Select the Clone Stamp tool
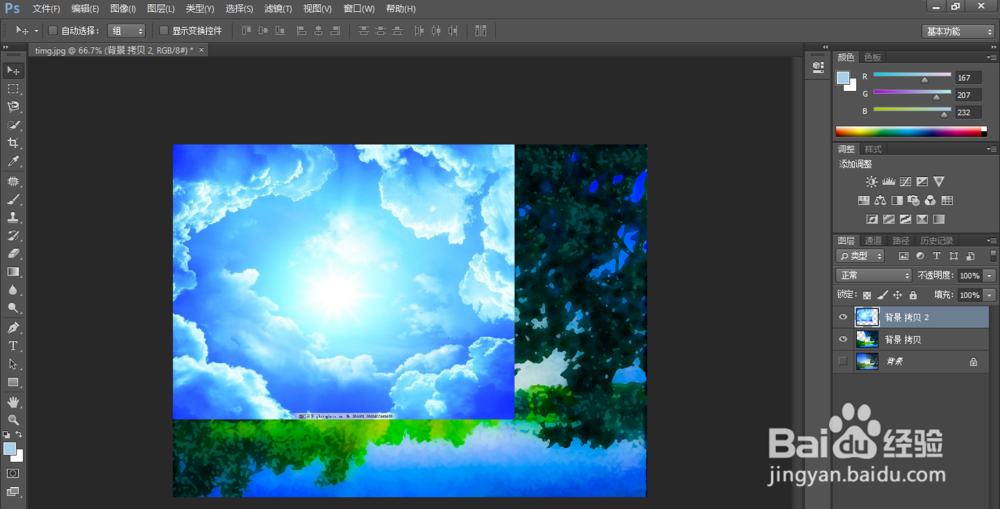Screen dimensions: 1000x509 tap(13, 218)
